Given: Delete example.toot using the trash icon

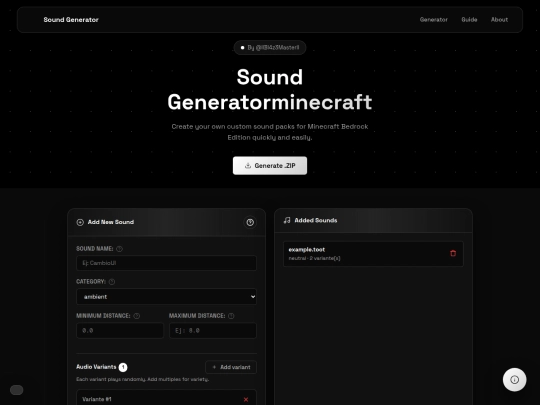Looking at the screenshot, I should pos(453,253).
